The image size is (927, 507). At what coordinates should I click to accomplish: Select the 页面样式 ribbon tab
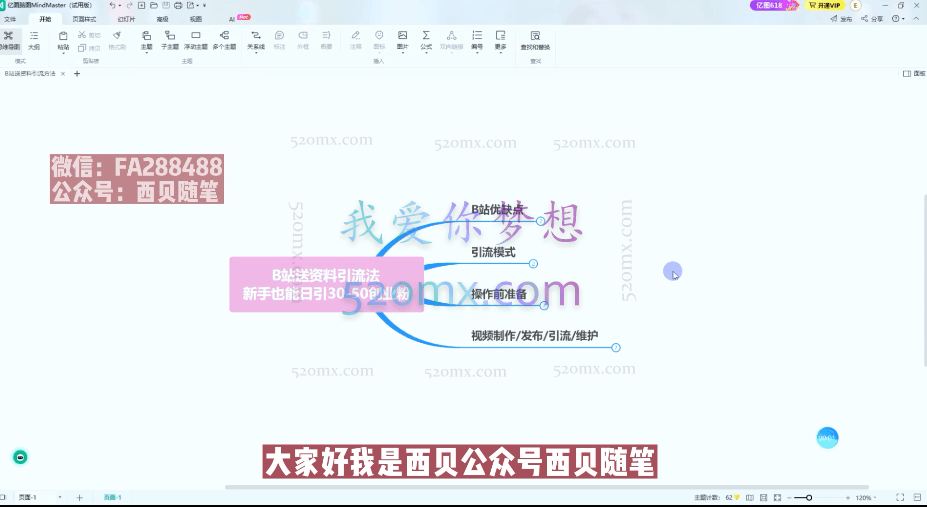84,19
